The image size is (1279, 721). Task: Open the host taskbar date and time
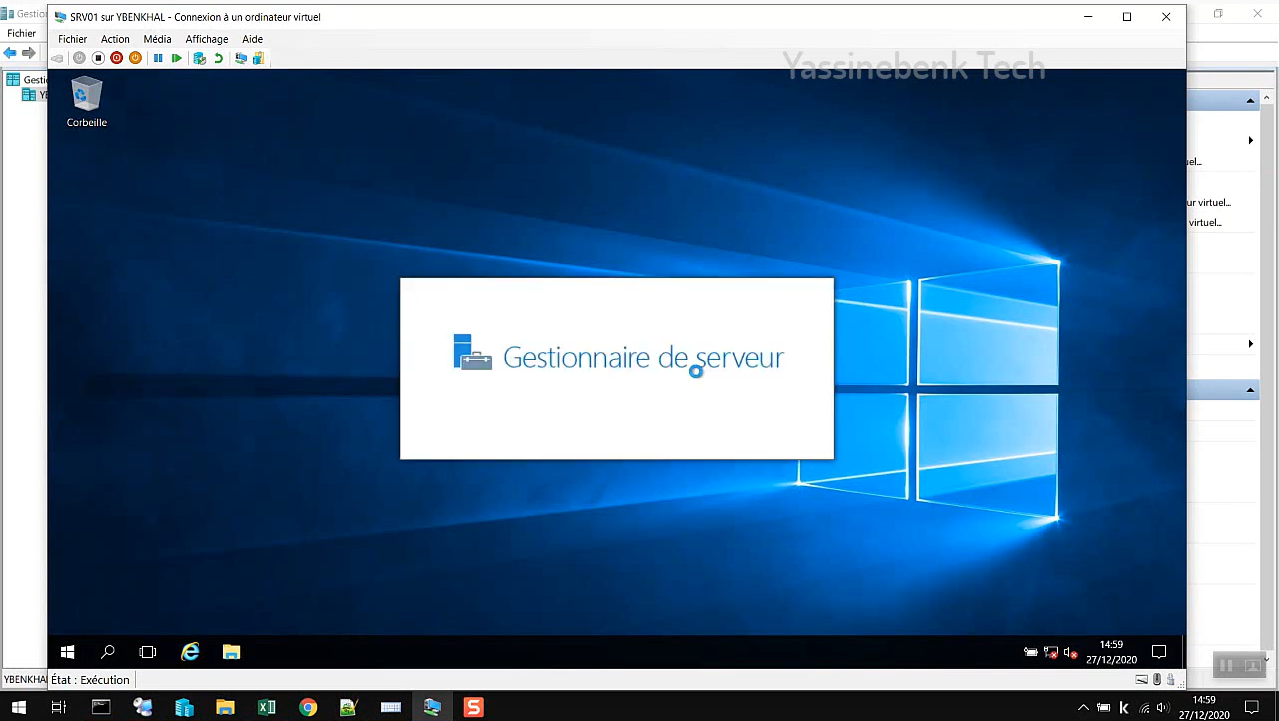pyautogui.click(x=1204, y=708)
